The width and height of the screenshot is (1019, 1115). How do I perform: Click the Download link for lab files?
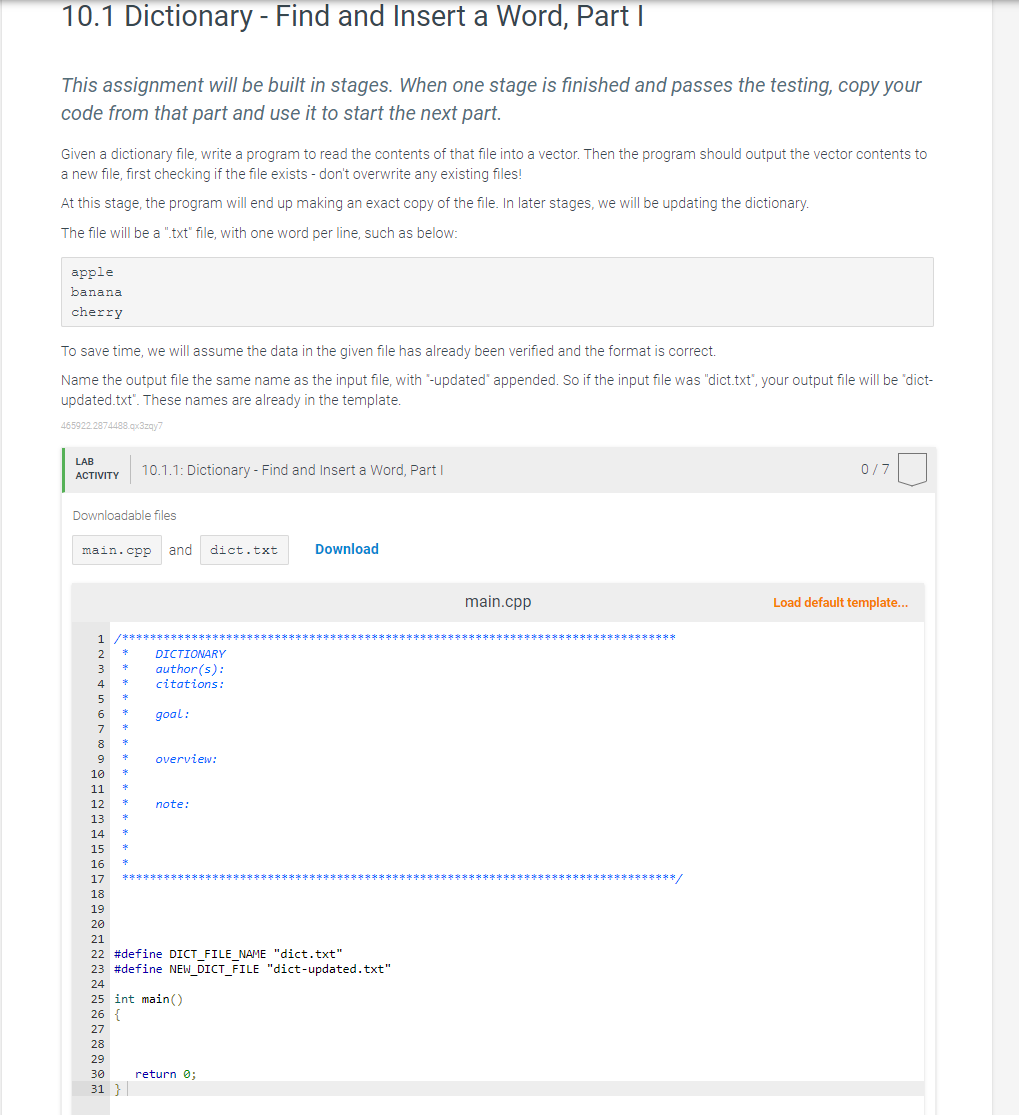pyautogui.click(x=346, y=549)
